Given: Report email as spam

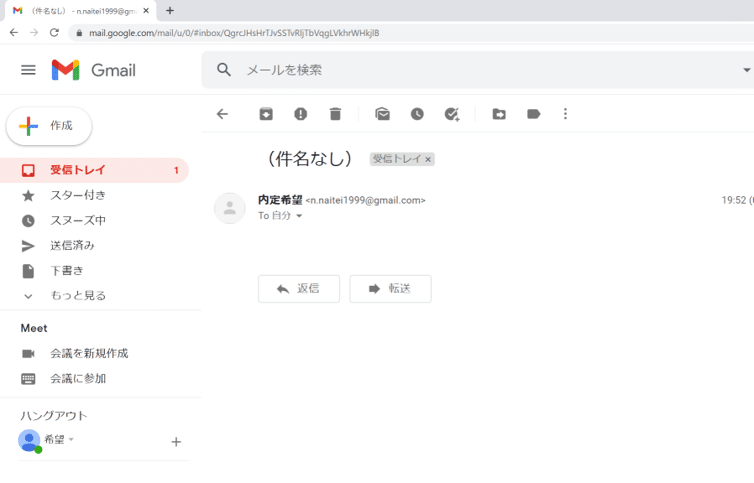Looking at the screenshot, I should pos(301,114).
